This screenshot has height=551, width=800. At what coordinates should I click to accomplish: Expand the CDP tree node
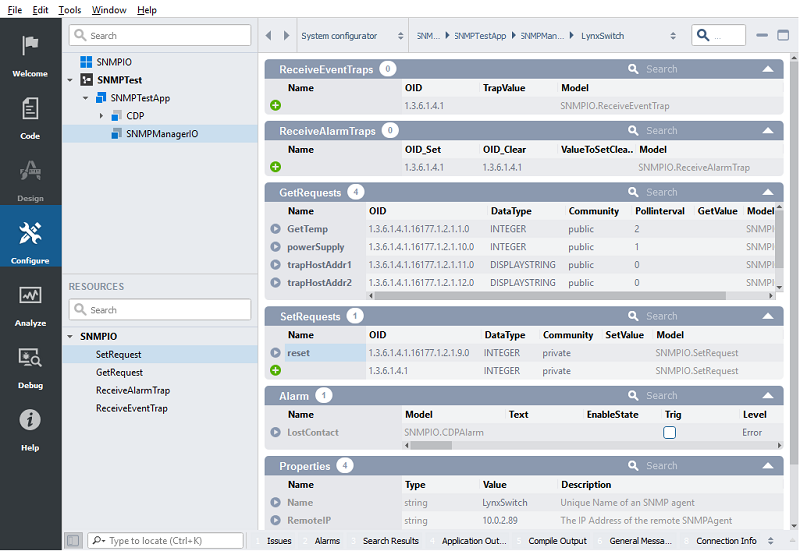click(101, 116)
